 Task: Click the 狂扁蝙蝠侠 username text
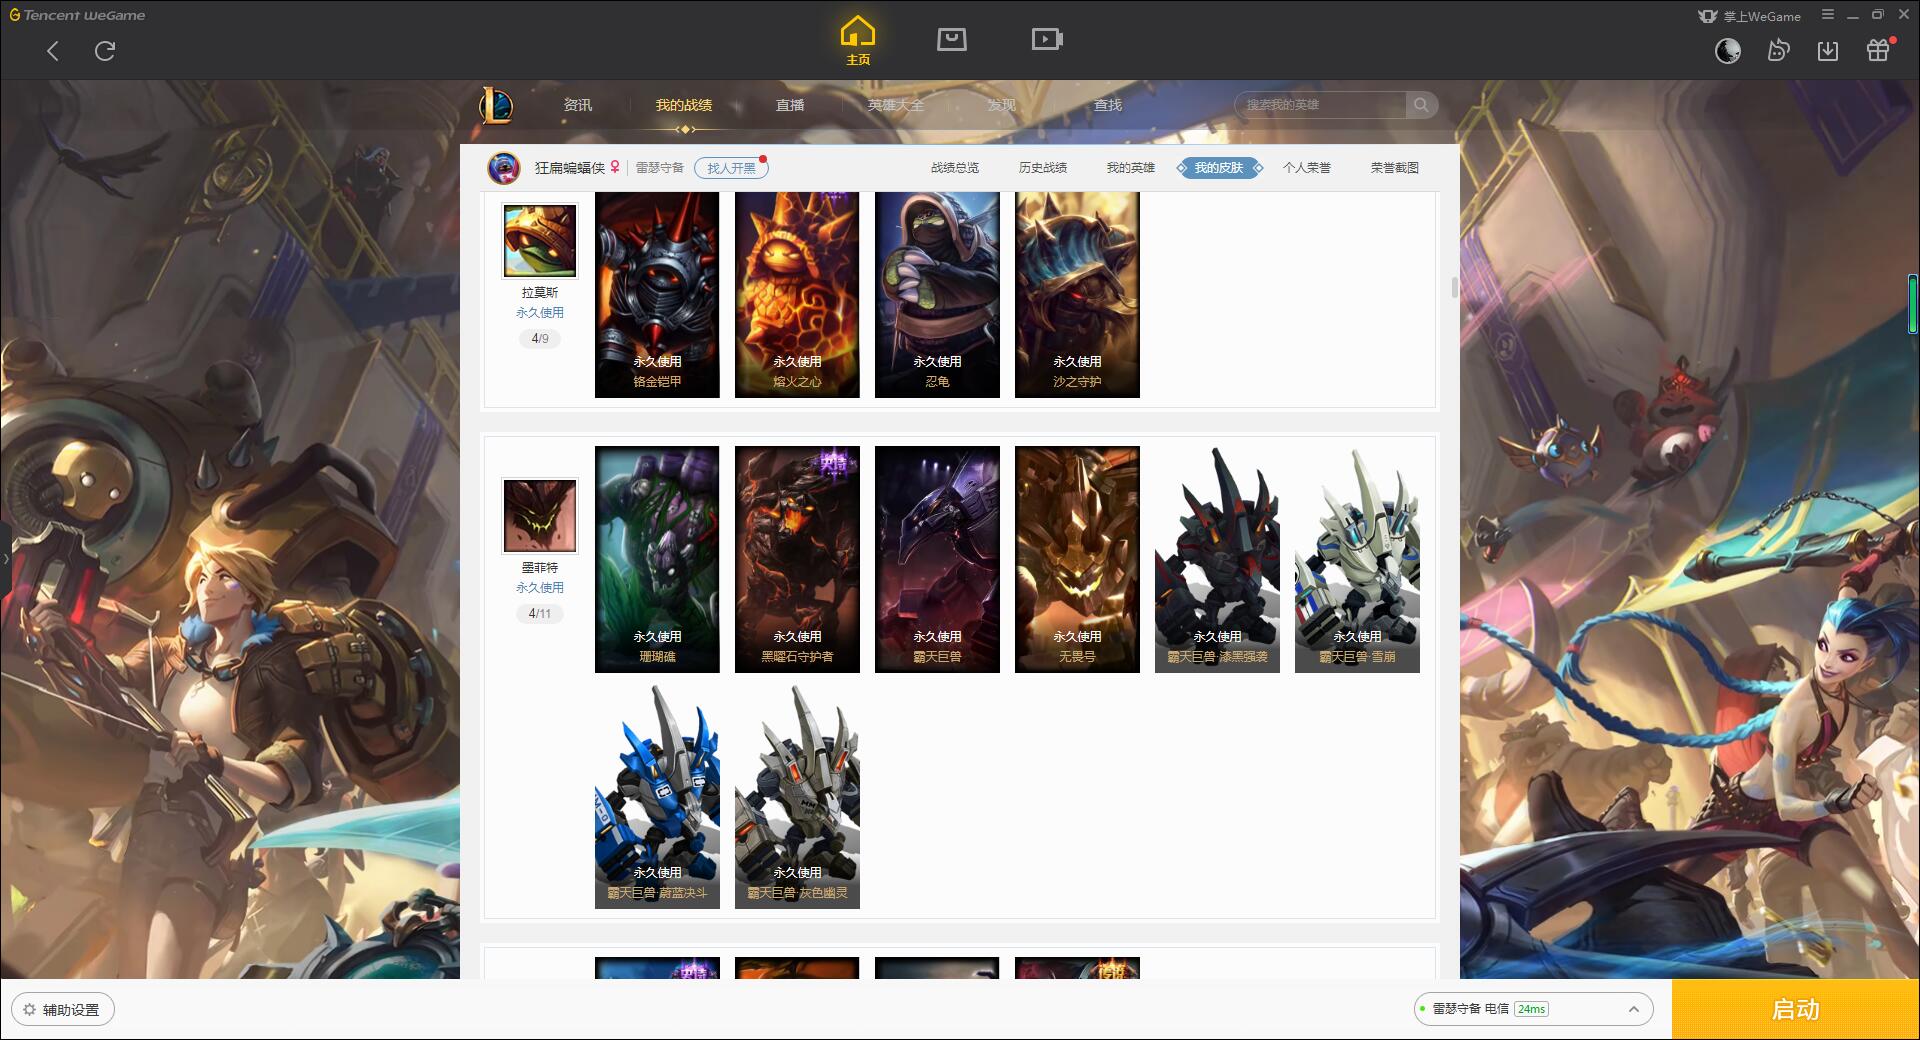pyautogui.click(x=570, y=168)
